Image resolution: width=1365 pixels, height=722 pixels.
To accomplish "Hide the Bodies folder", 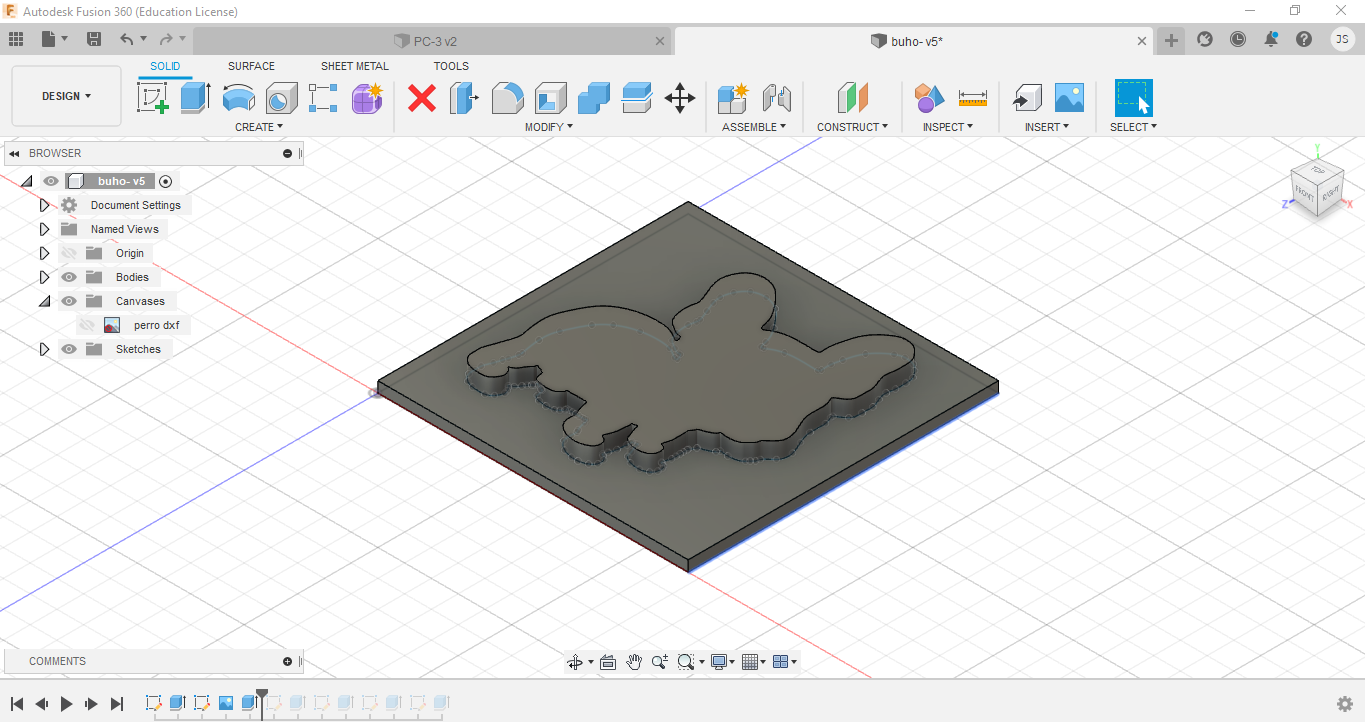I will [x=69, y=277].
